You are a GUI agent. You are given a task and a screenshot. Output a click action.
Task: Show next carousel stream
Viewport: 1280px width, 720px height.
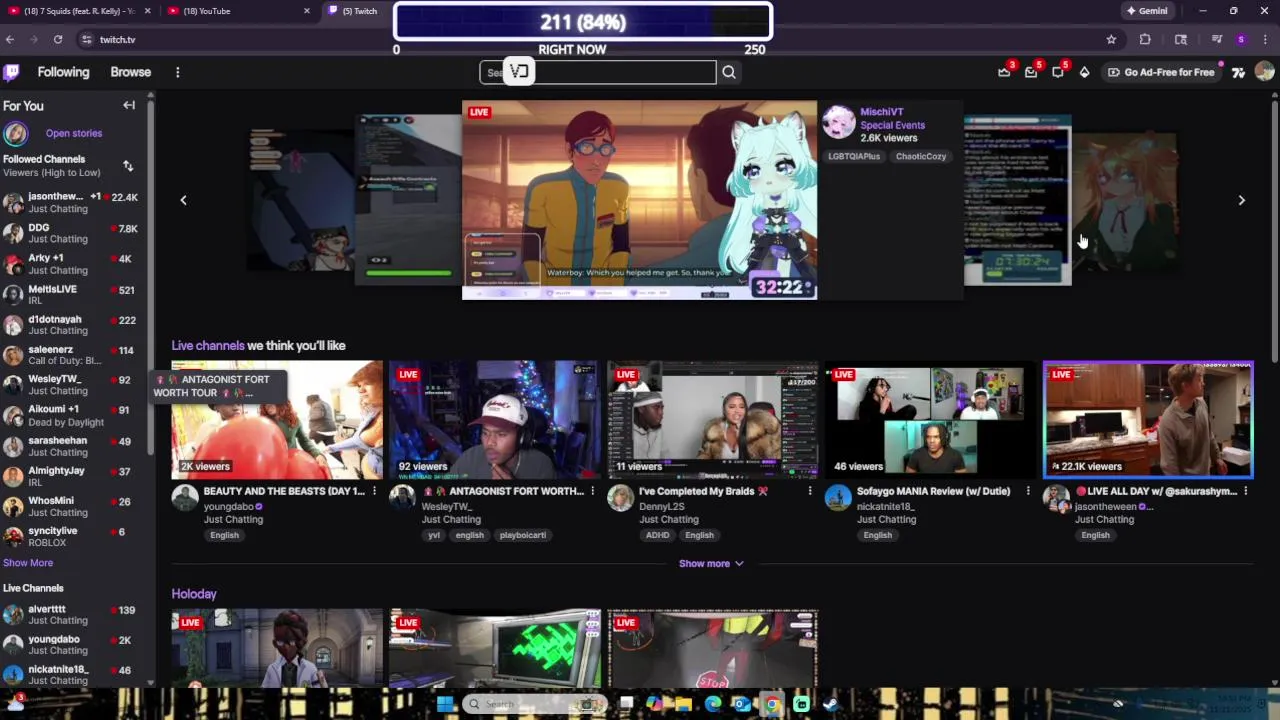point(1241,200)
